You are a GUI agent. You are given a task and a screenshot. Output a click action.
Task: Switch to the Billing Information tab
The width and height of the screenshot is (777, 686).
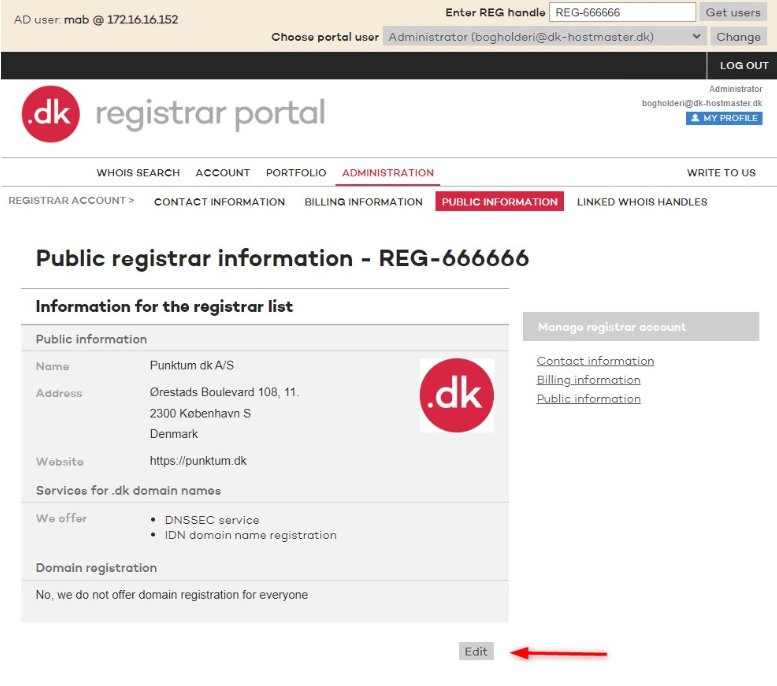click(363, 202)
